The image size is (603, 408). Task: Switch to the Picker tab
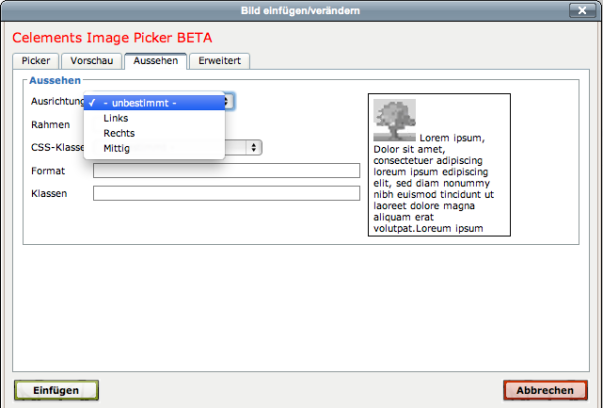(x=35, y=61)
